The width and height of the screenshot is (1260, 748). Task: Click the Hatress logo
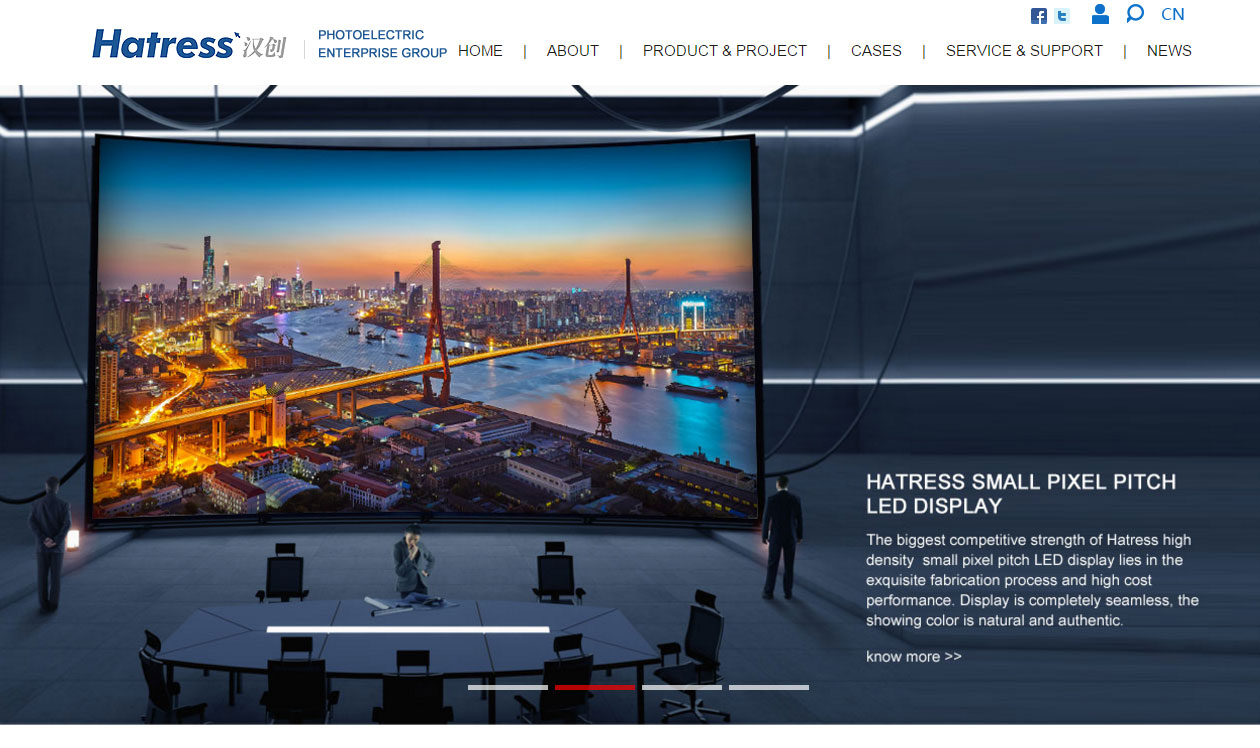click(x=189, y=45)
